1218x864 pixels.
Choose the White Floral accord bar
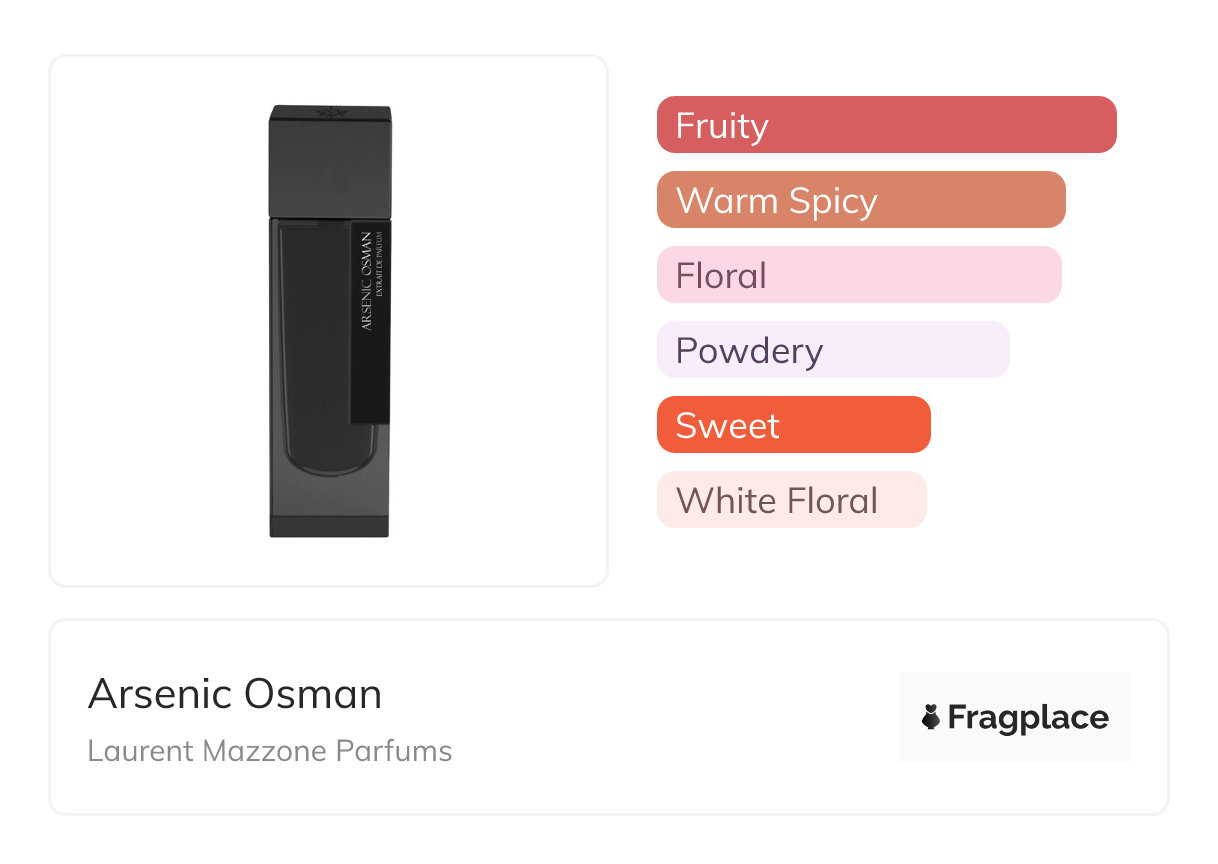791,500
